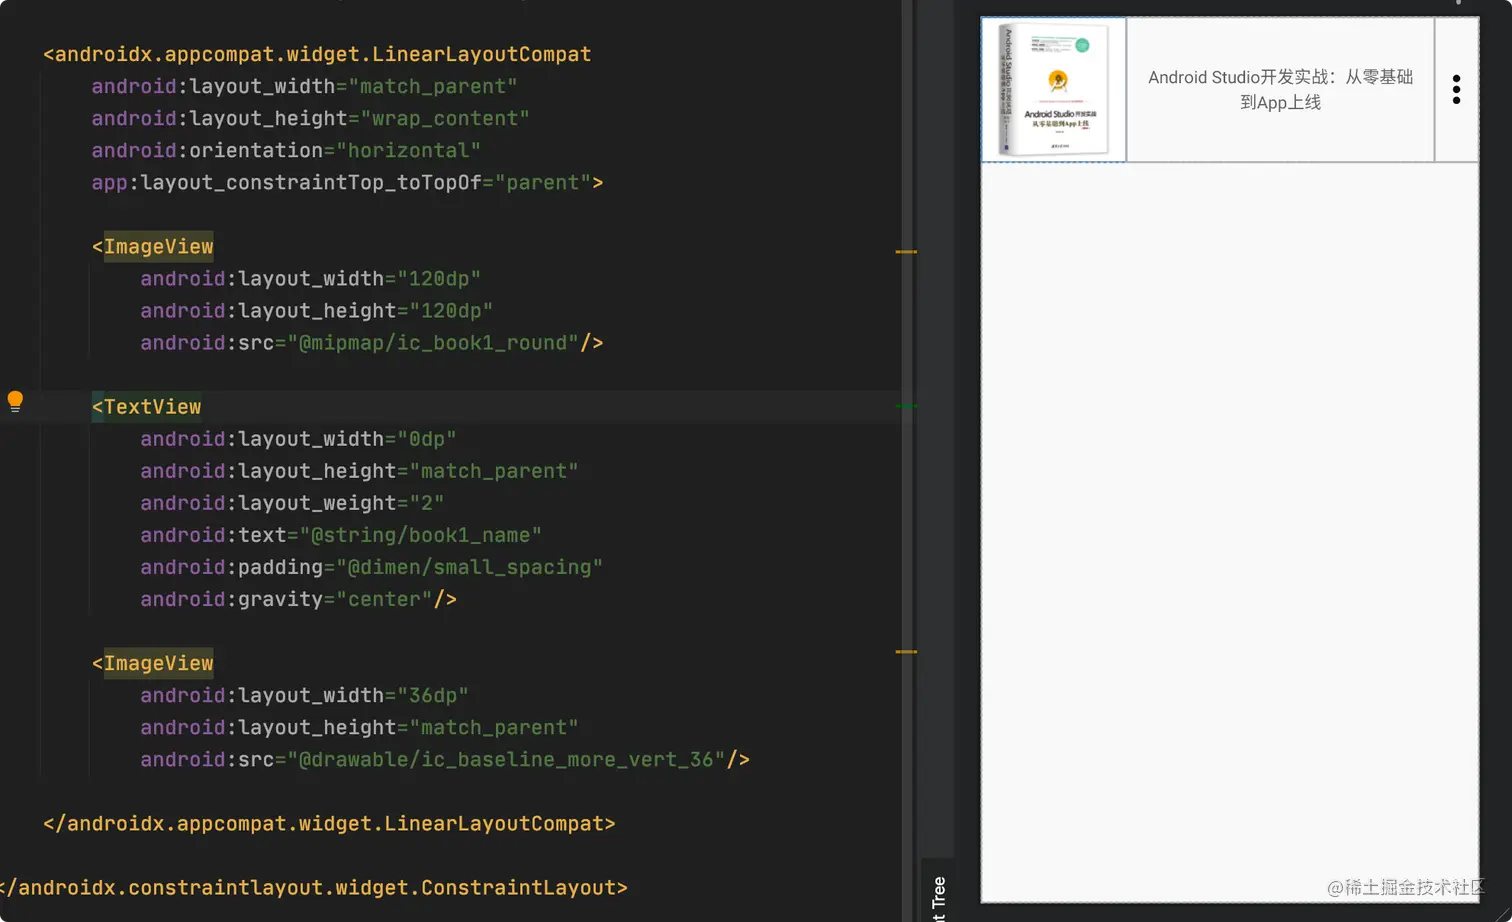Click the android:text="@string/book1_name" line
The image size is (1512, 922).
click(341, 534)
